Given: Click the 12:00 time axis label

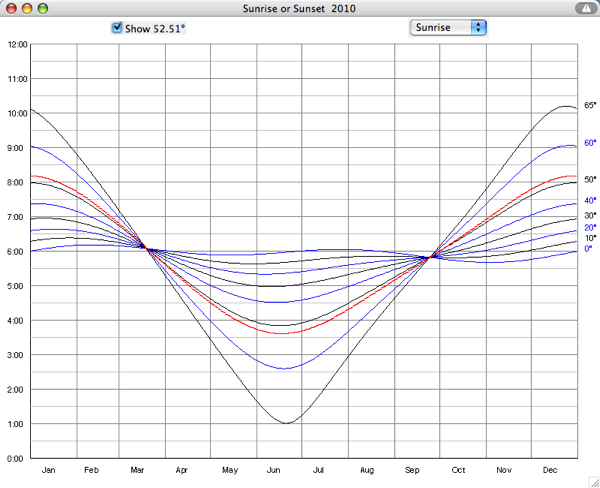Looking at the screenshot, I should tap(18, 45).
